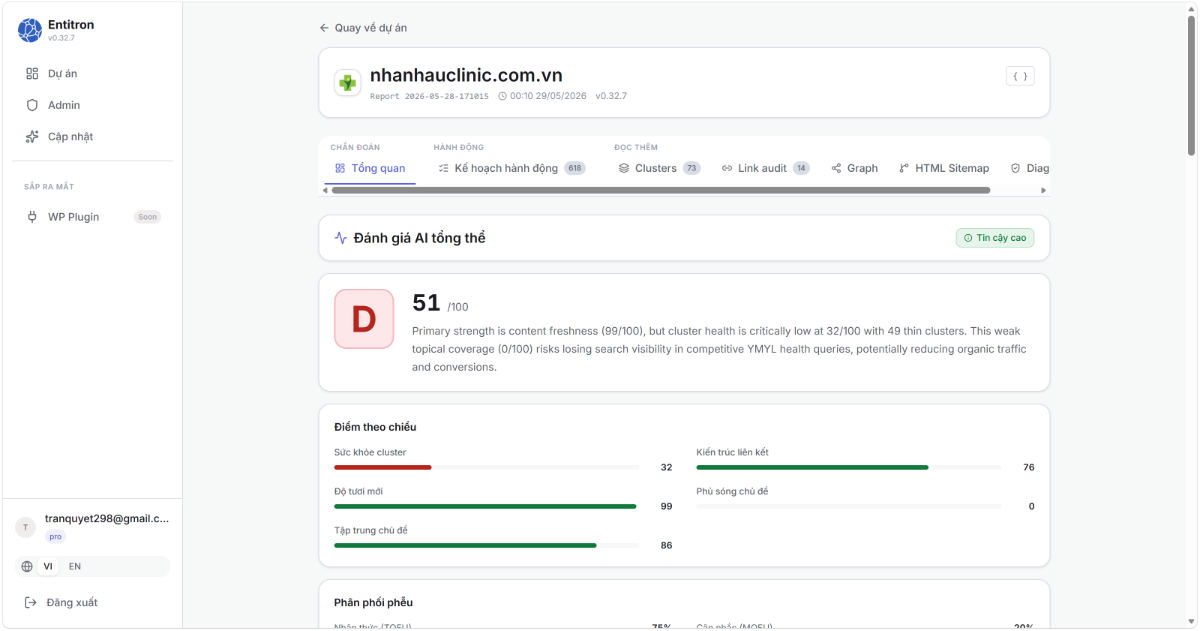1200x631 pixels.
Task: Click the back arrow icon at top
Action: [324, 28]
